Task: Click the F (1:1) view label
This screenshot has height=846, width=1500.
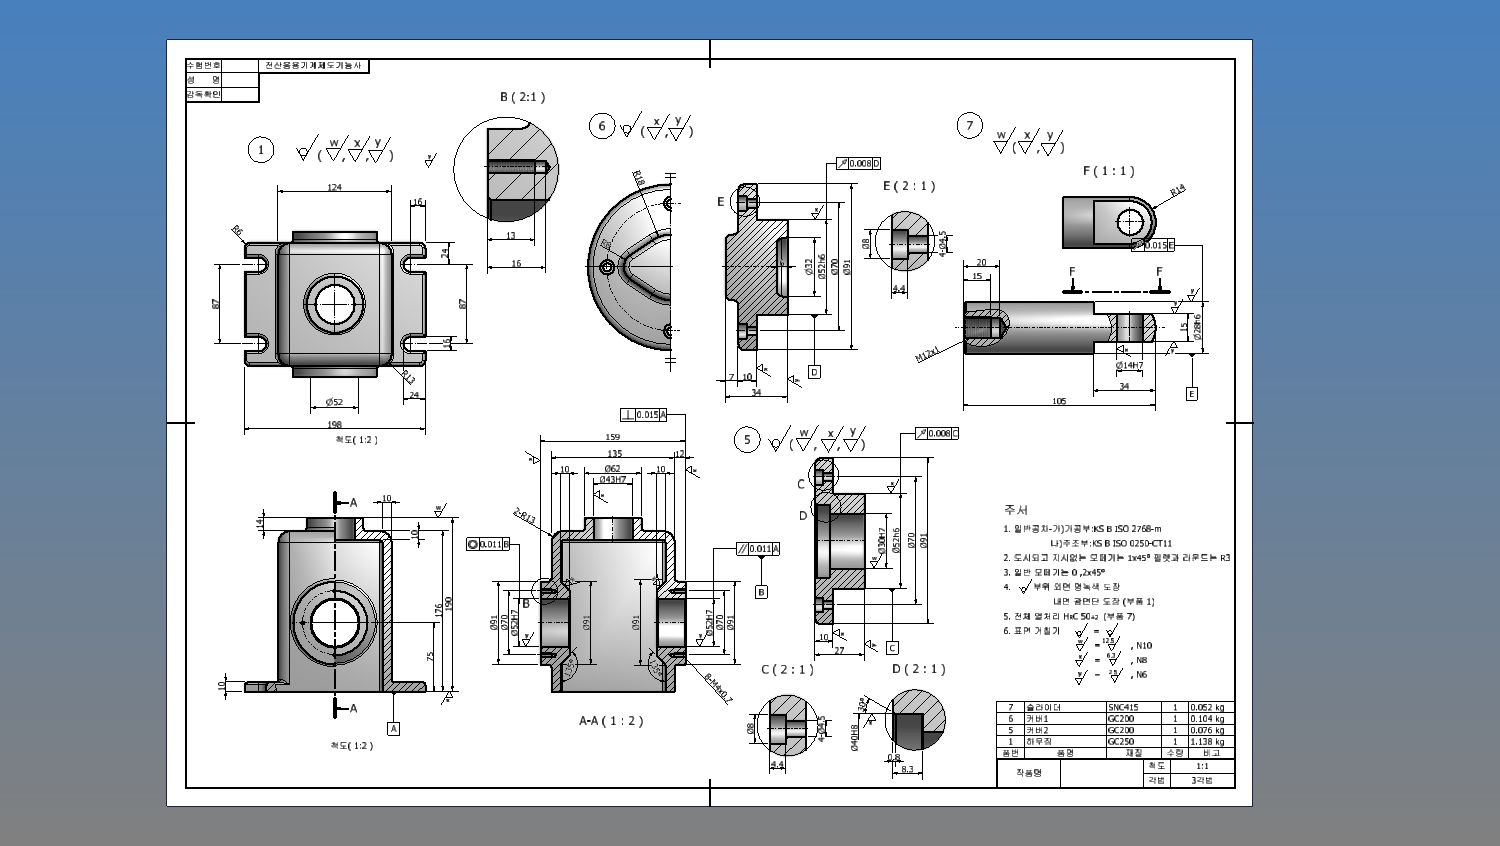Action: coord(1108,171)
